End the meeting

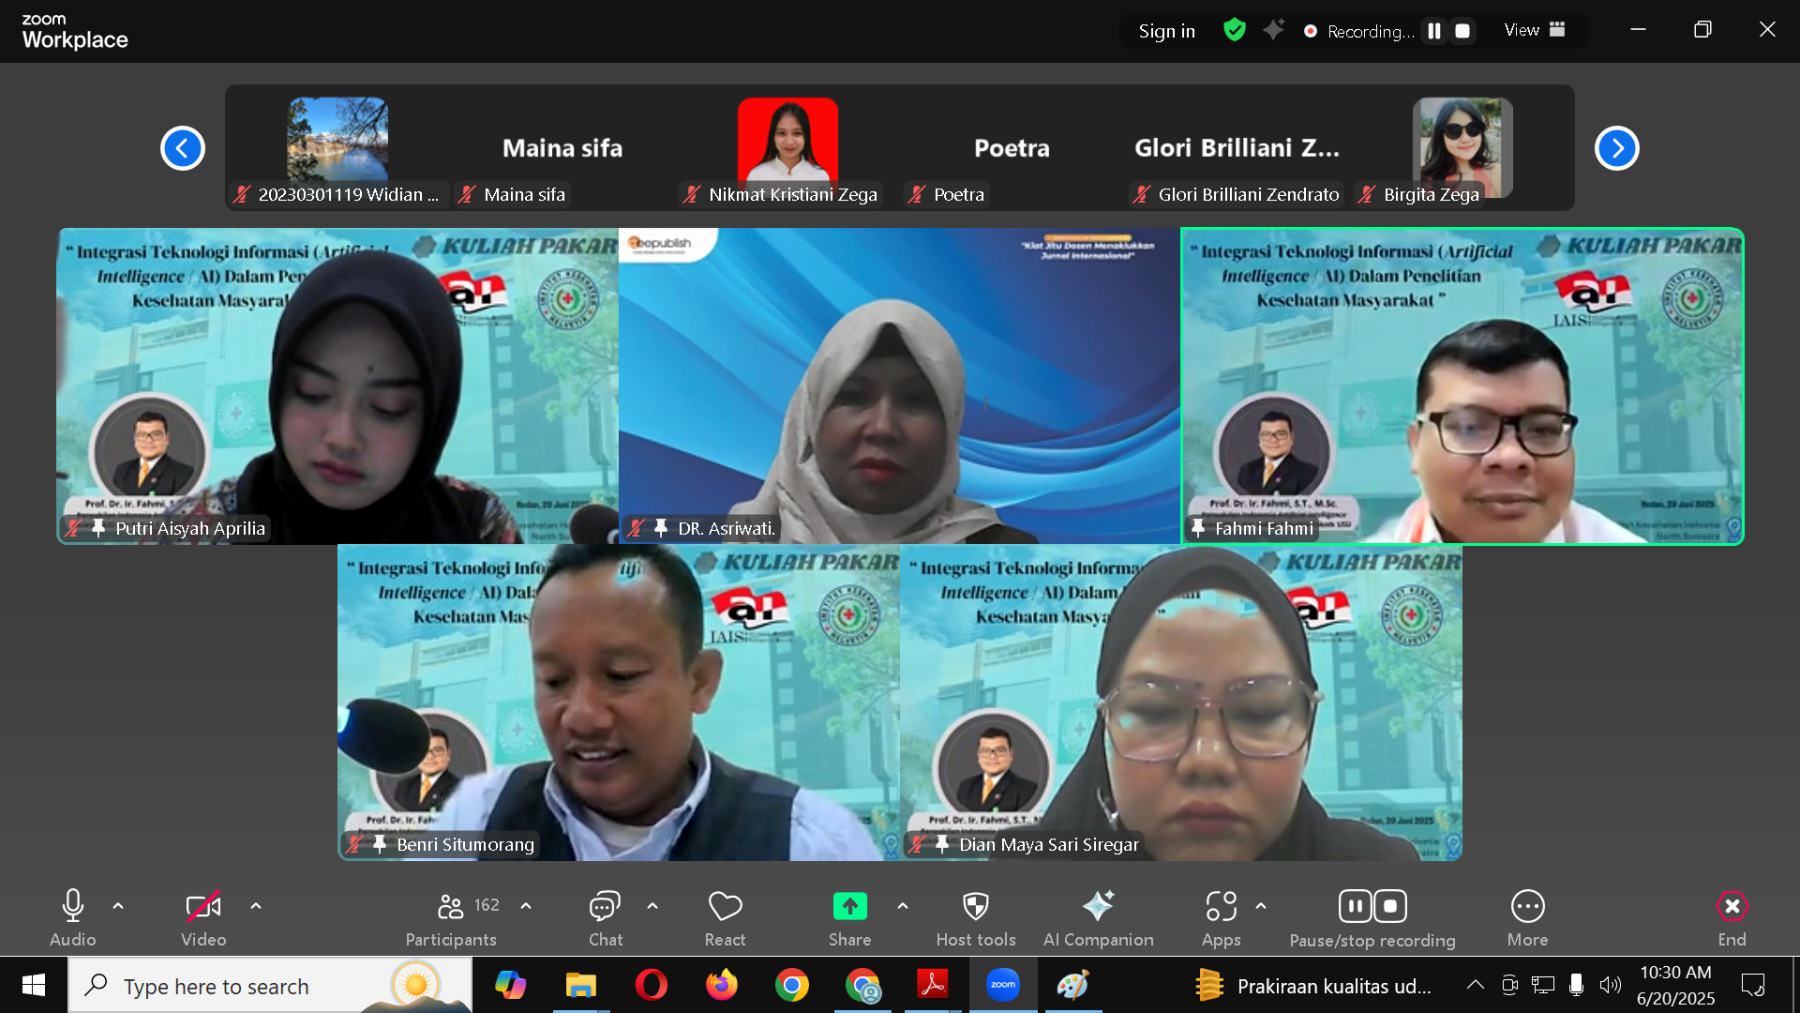[x=1731, y=907]
